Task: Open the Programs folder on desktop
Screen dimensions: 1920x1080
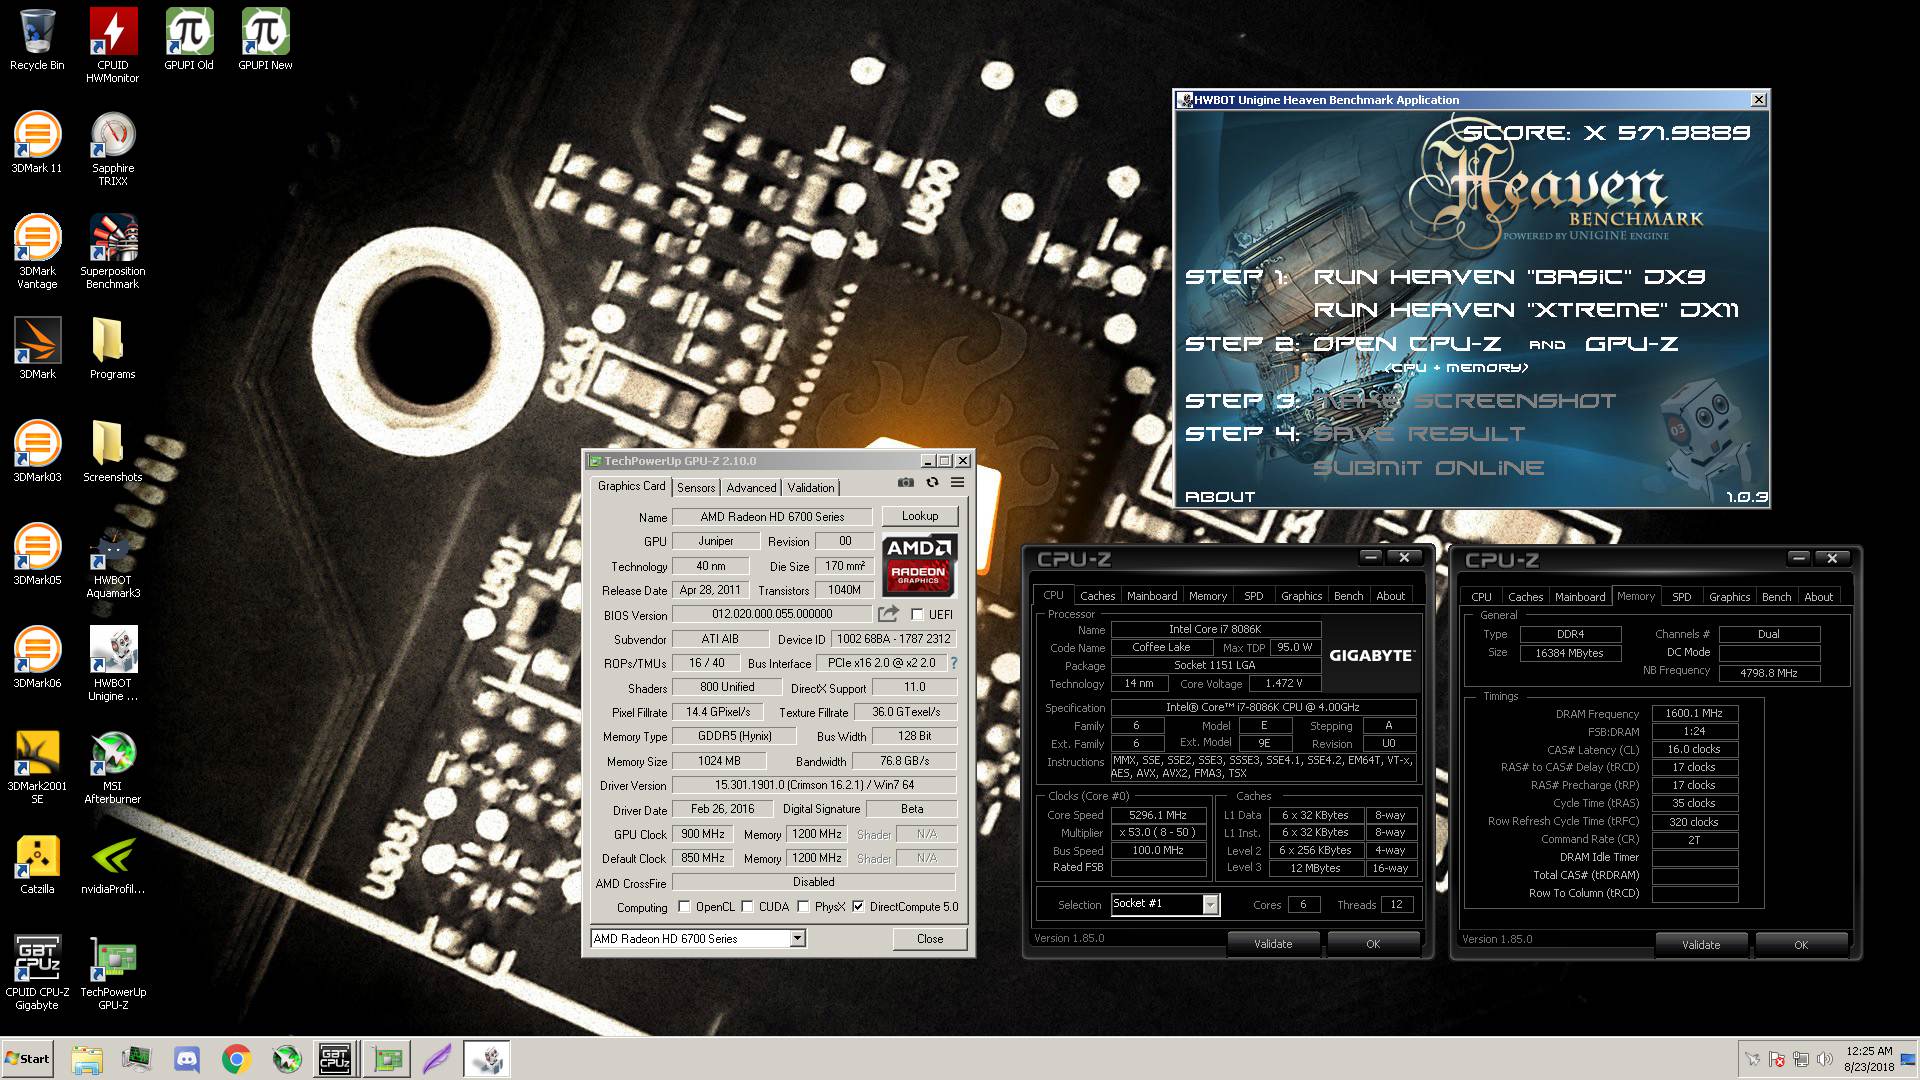Action: [112, 348]
